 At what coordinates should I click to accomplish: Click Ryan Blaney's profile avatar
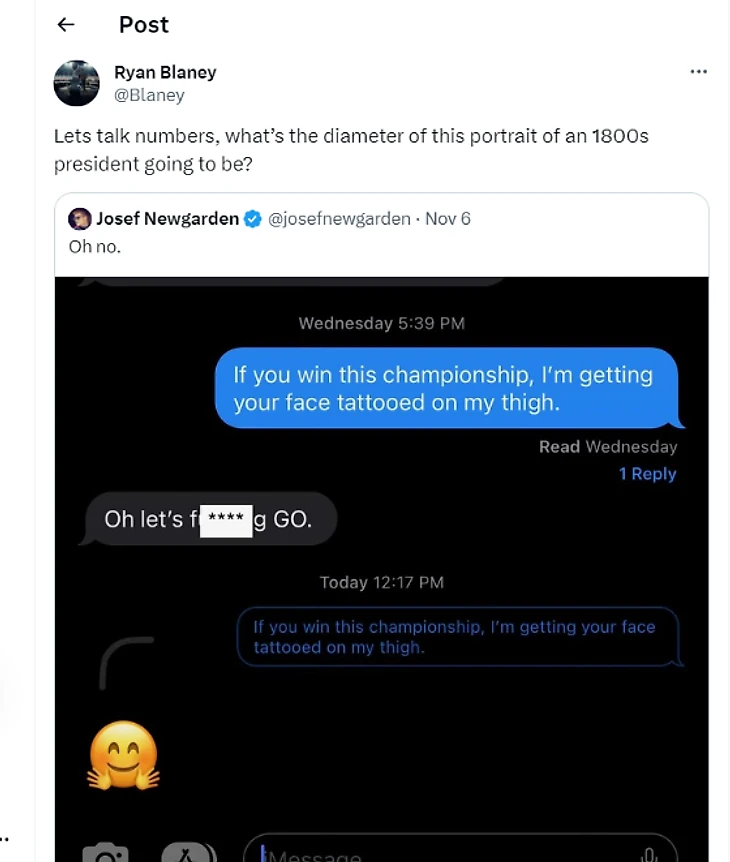76,83
